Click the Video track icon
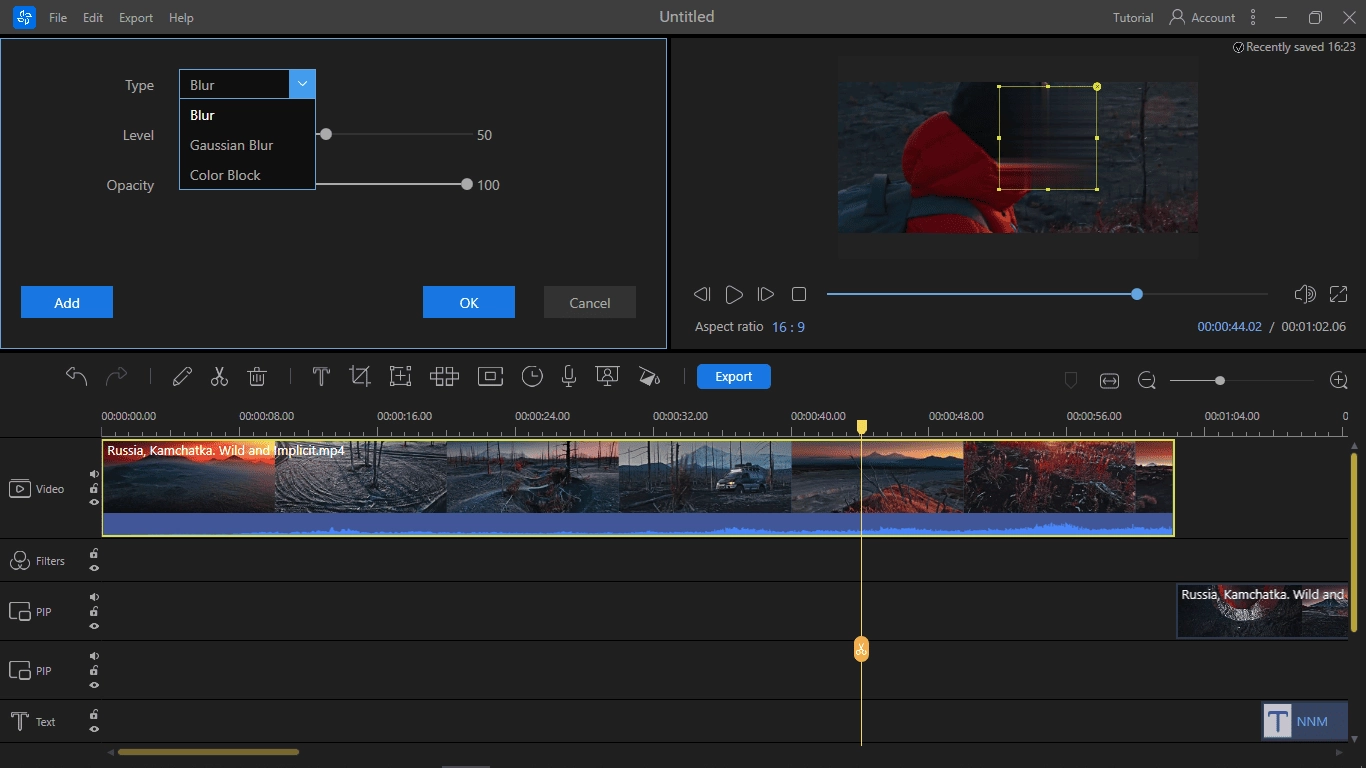This screenshot has width=1366, height=768. pyautogui.click(x=19, y=489)
